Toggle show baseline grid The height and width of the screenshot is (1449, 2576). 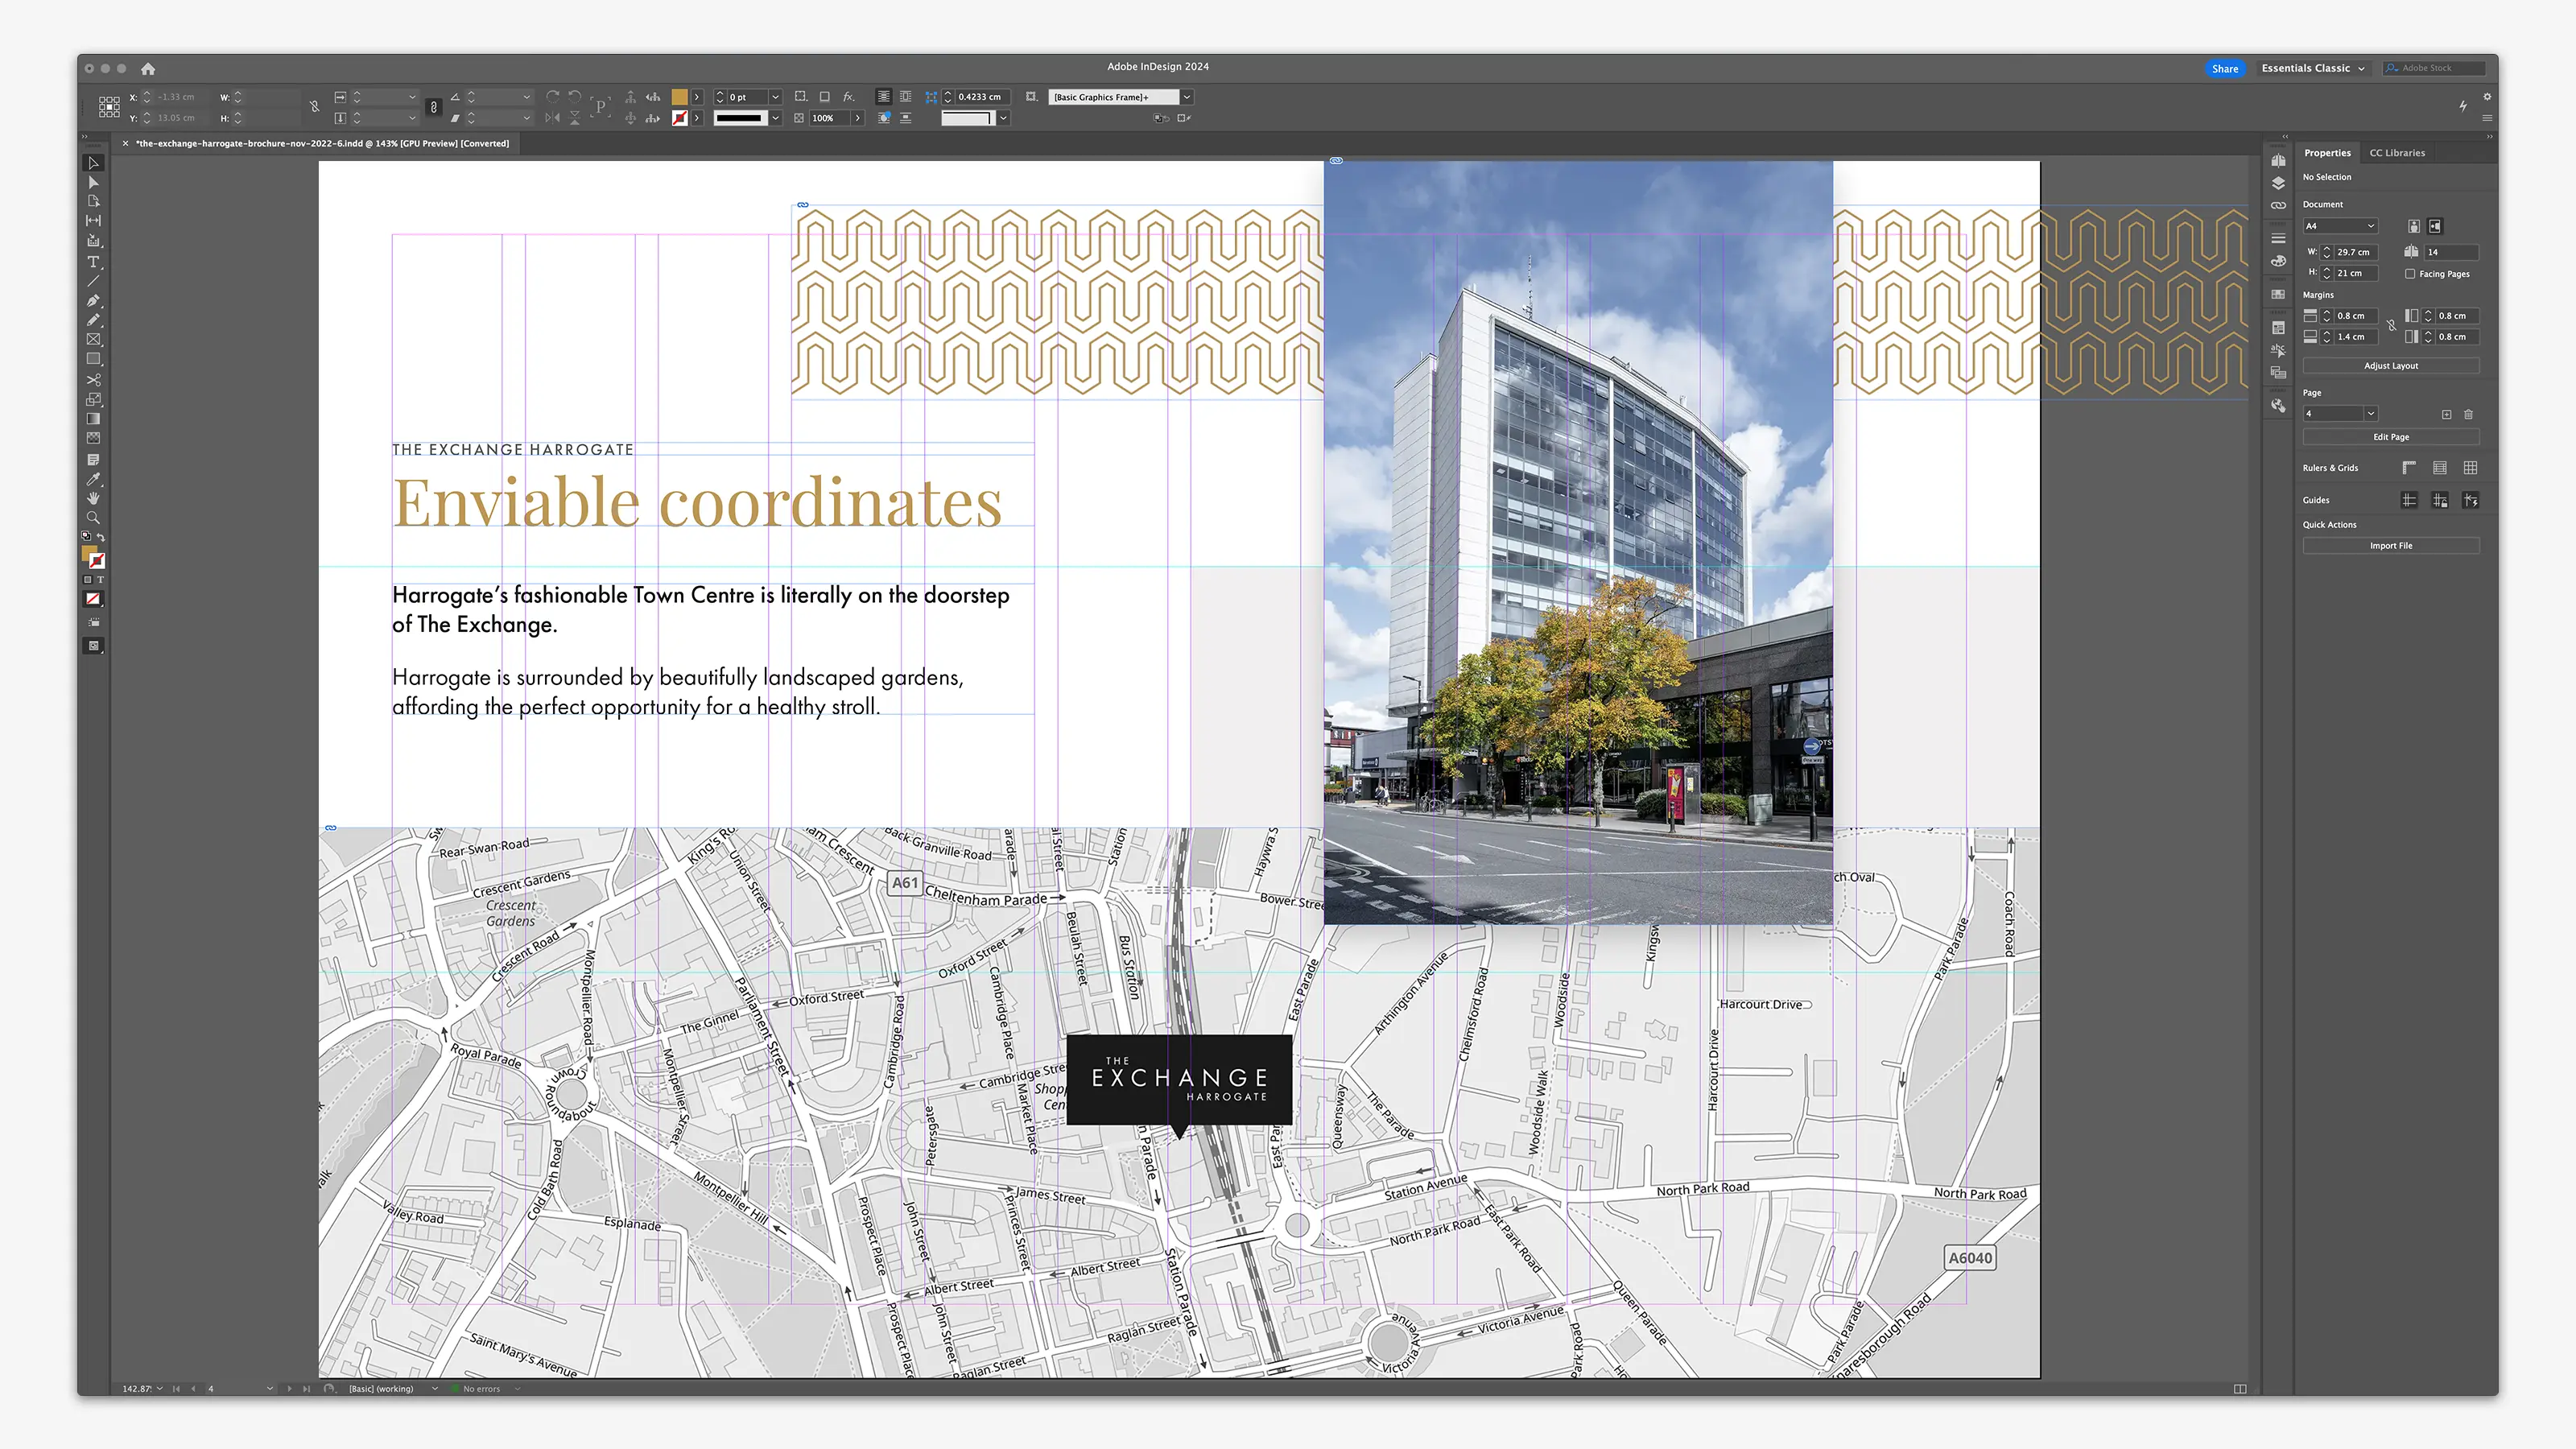pos(2440,468)
